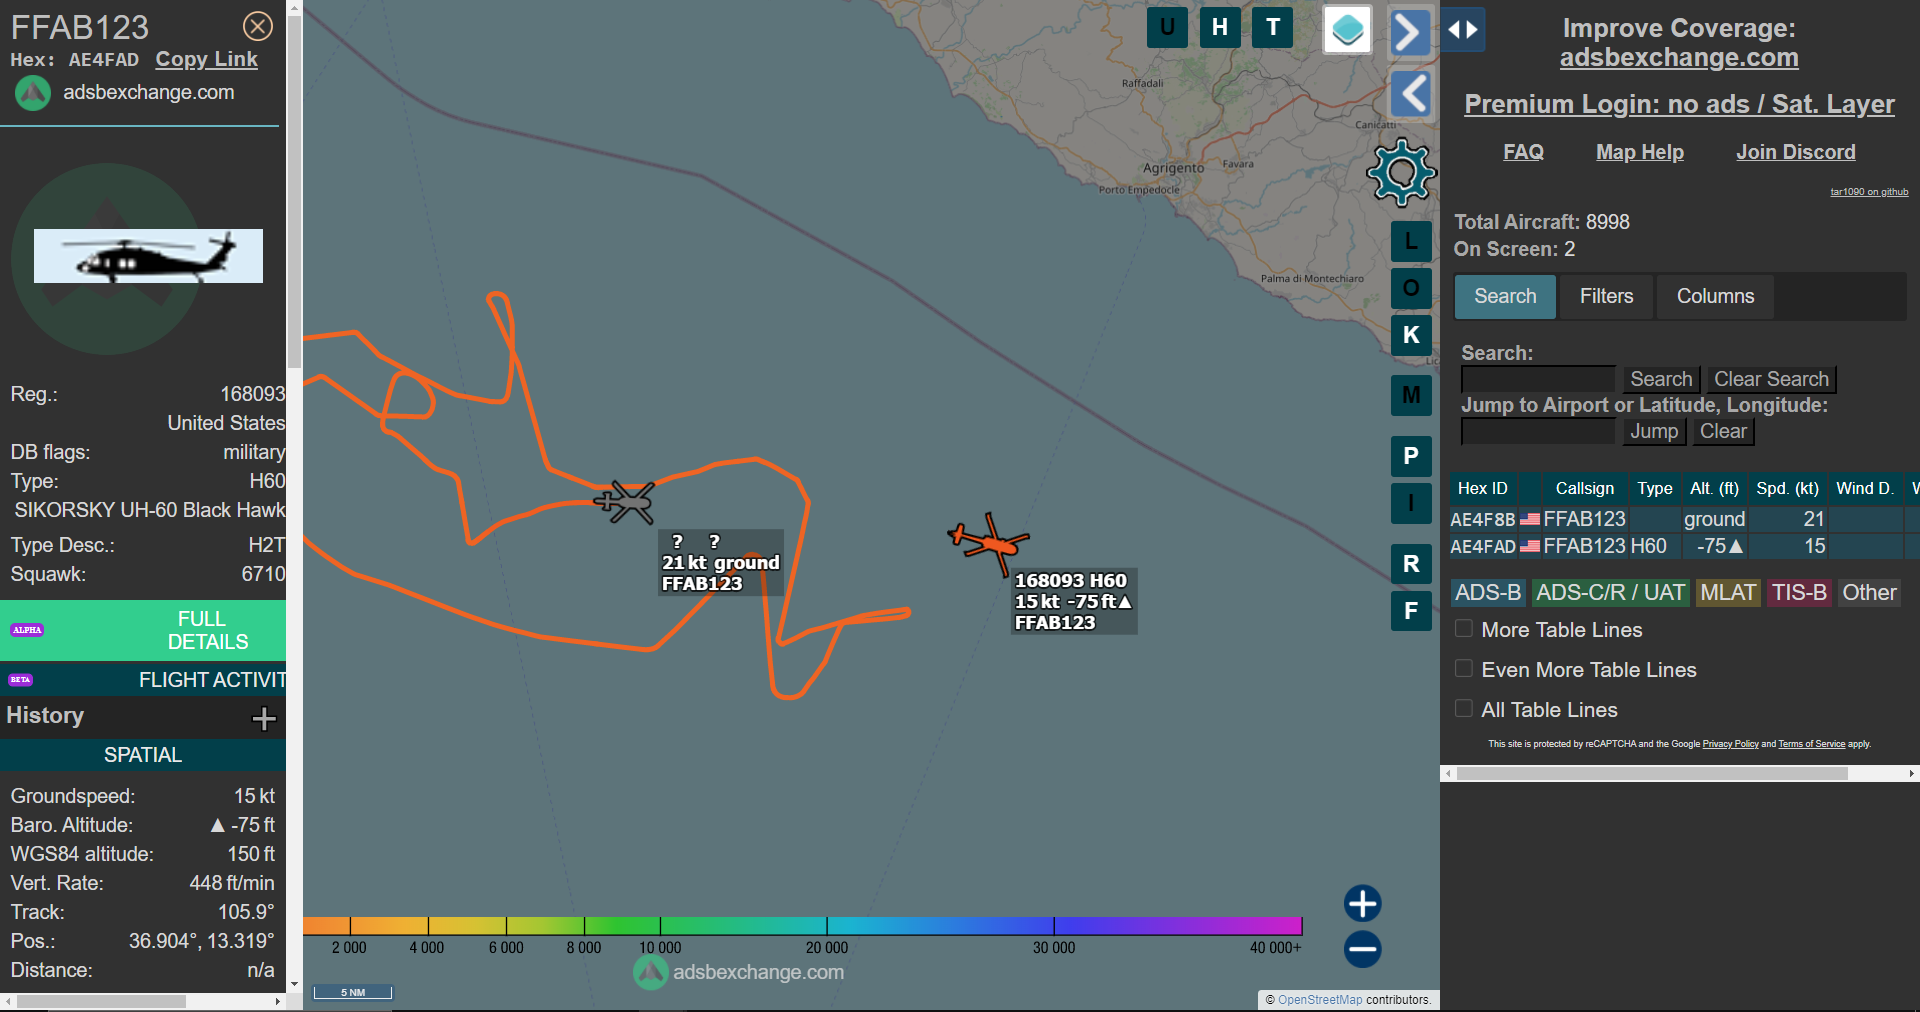Click the R map button

(1411, 564)
